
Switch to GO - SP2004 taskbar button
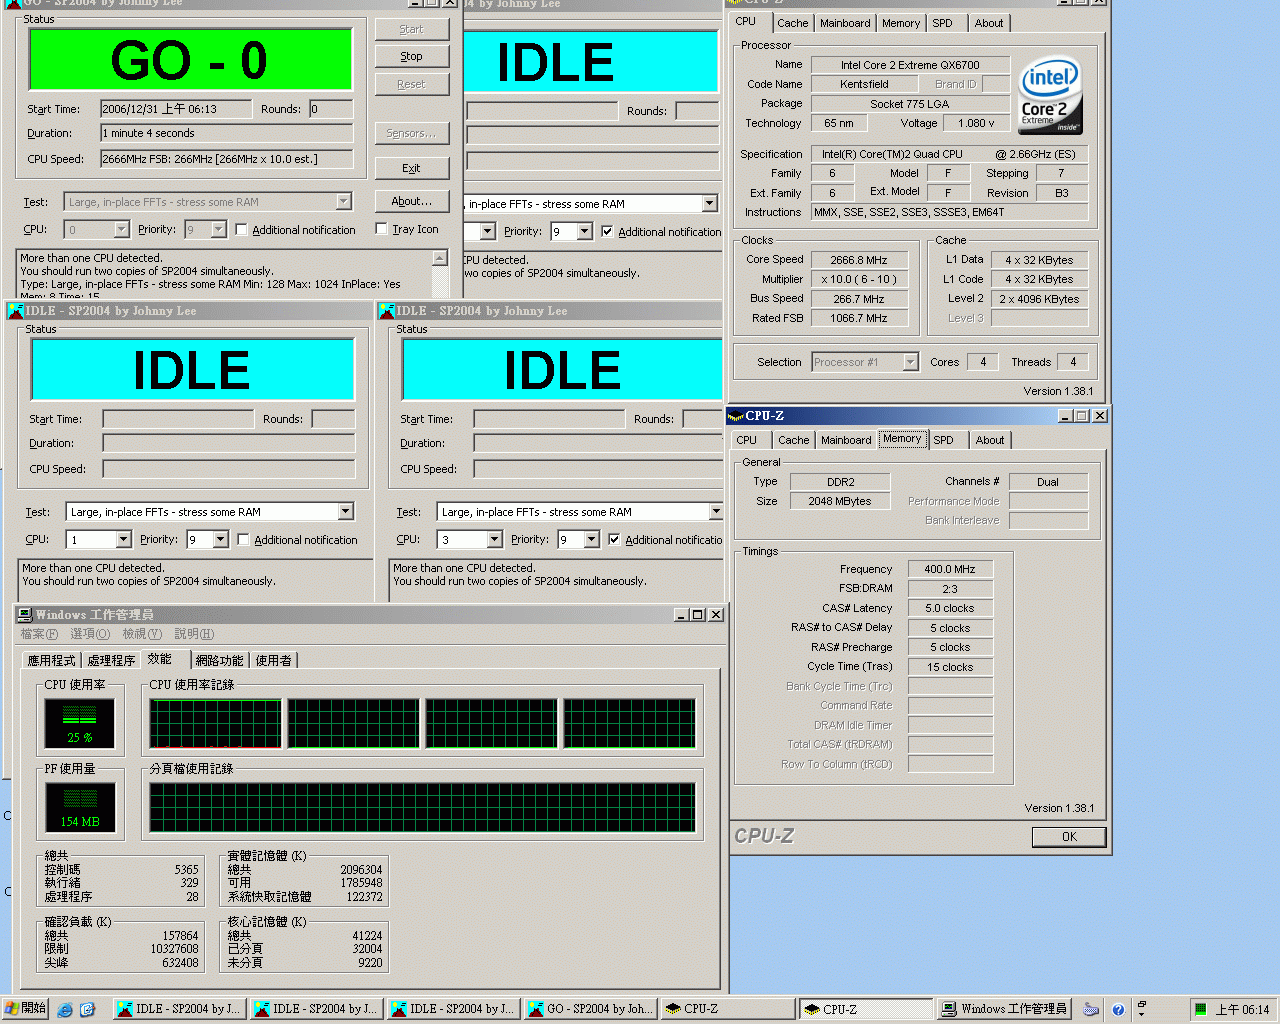[x=591, y=1009]
